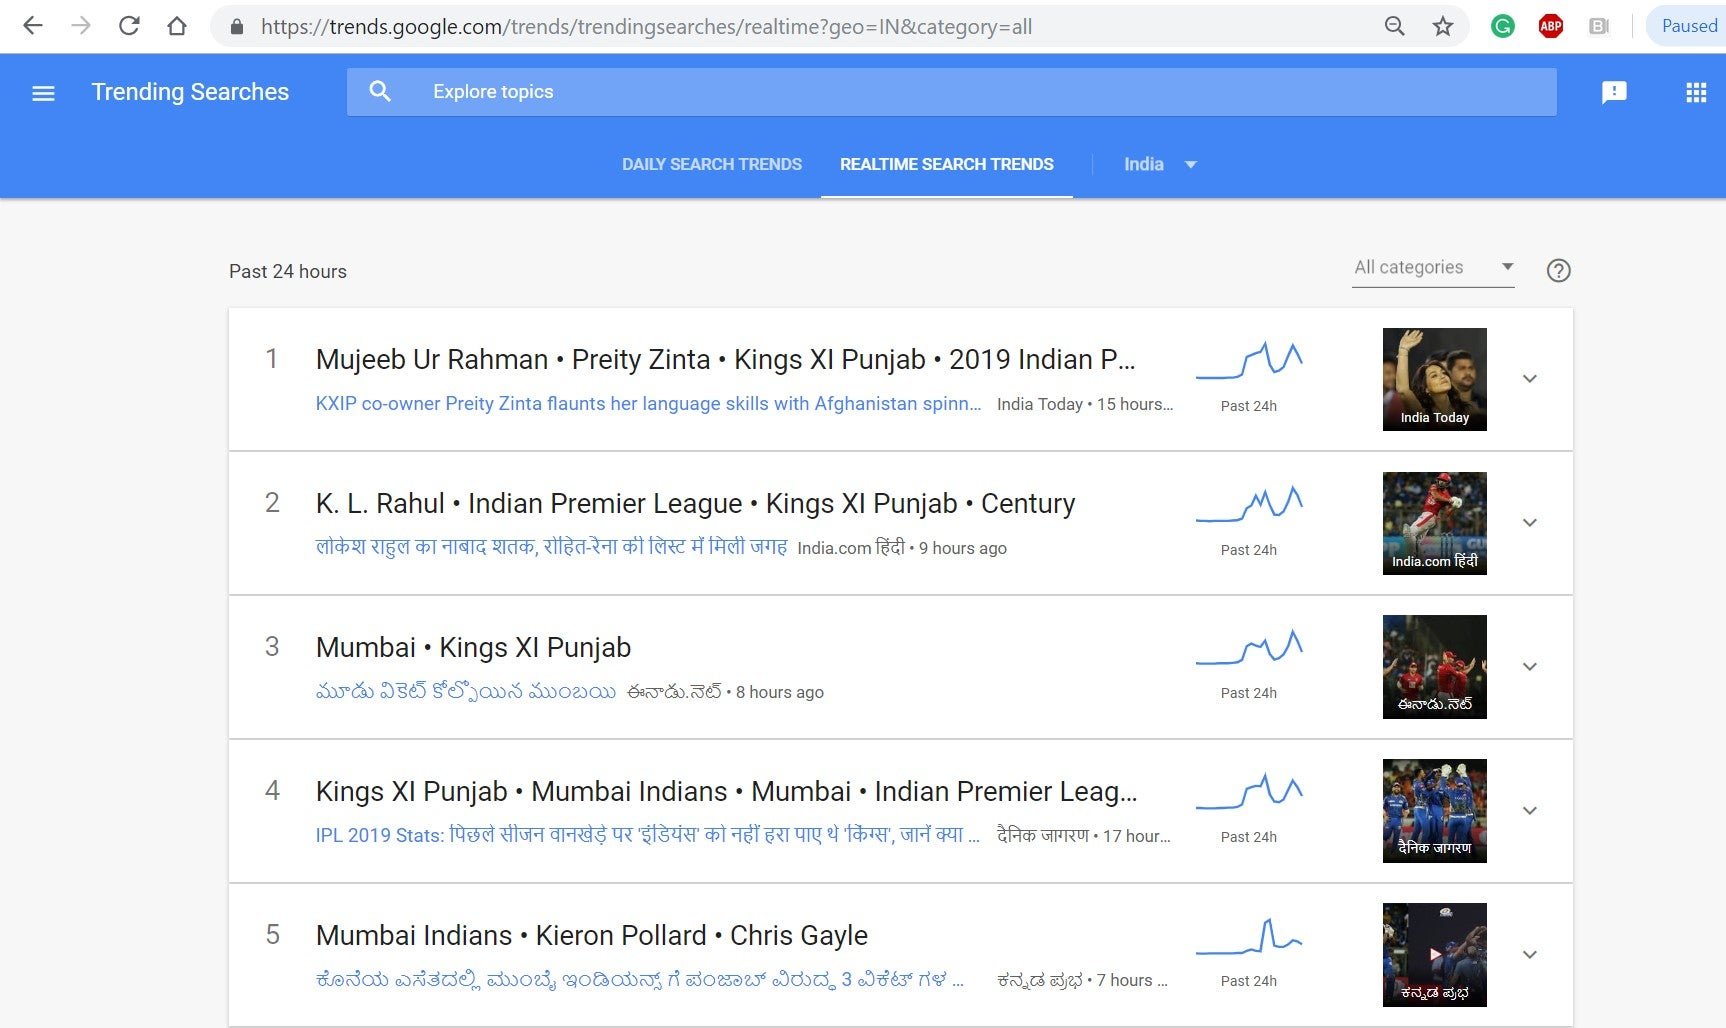Select Realtime Search Trends tab
The height and width of the screenshot is (1028, 1726).
pyautogui.click(x=946, y=164)
